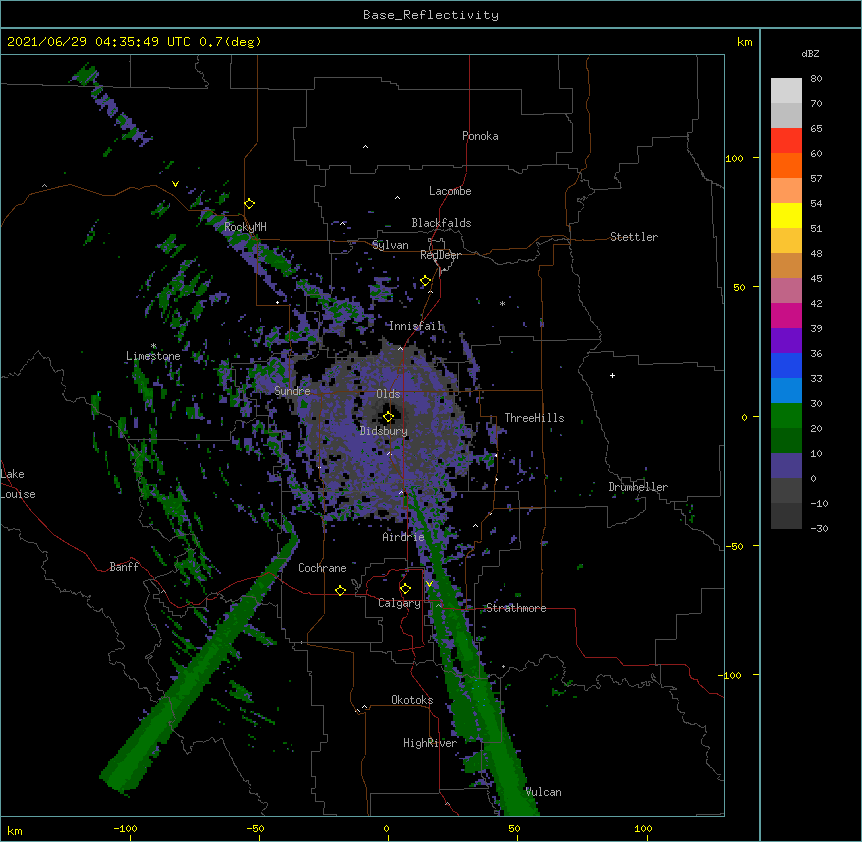Click the Innisfail city label

pyautogui.click(x=415, y=326)
